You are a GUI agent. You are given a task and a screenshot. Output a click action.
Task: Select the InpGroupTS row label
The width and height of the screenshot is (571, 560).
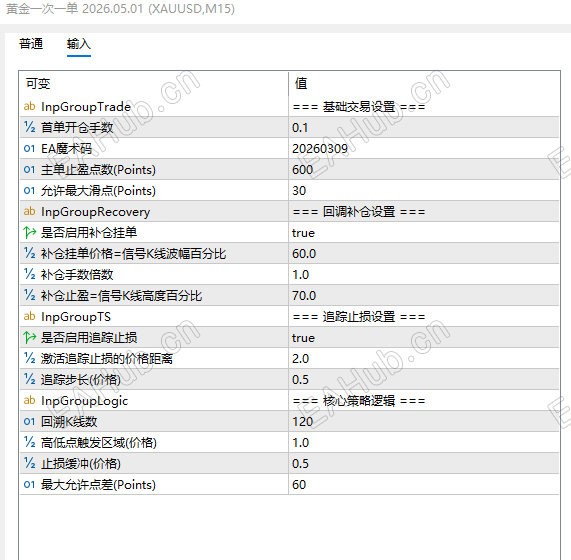point(76,317)
